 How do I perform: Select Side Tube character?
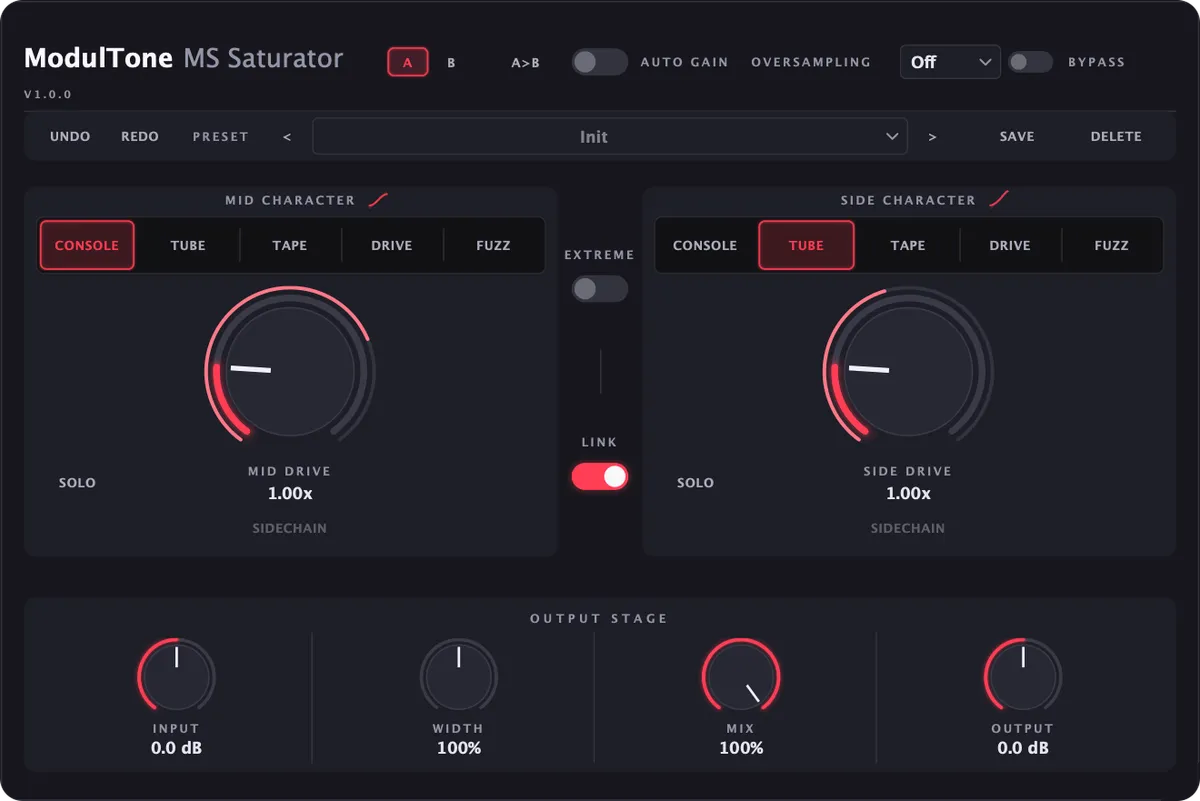click(x=806, y=245)
